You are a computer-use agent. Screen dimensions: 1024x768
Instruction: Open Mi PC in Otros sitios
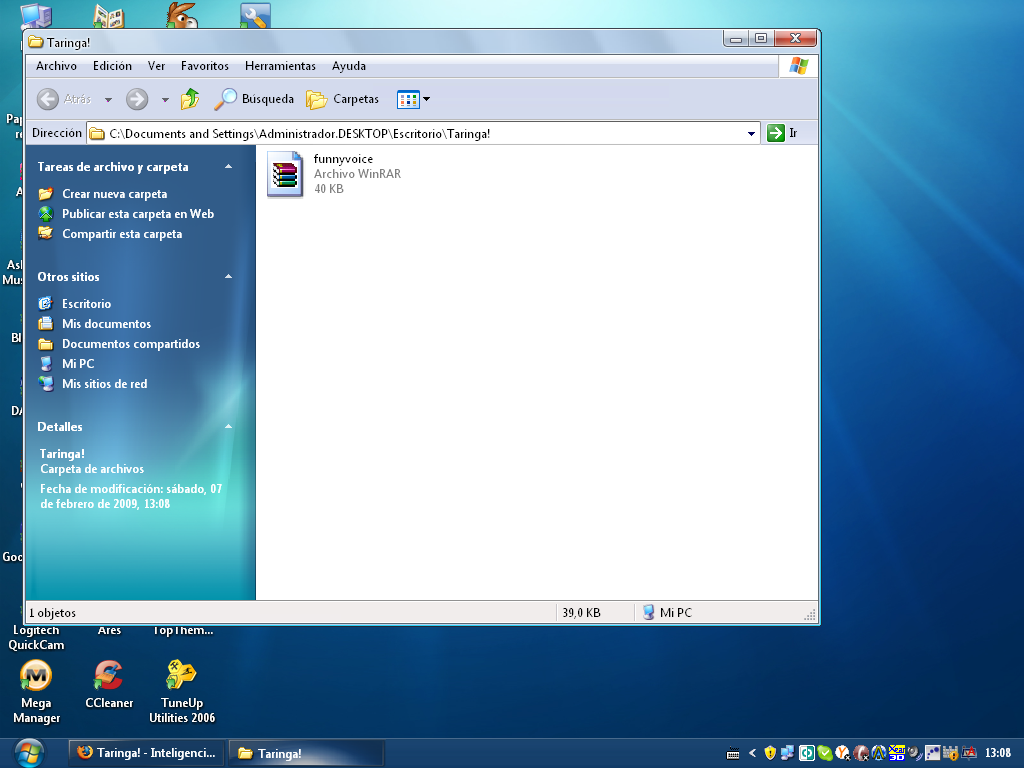(78, 364)
